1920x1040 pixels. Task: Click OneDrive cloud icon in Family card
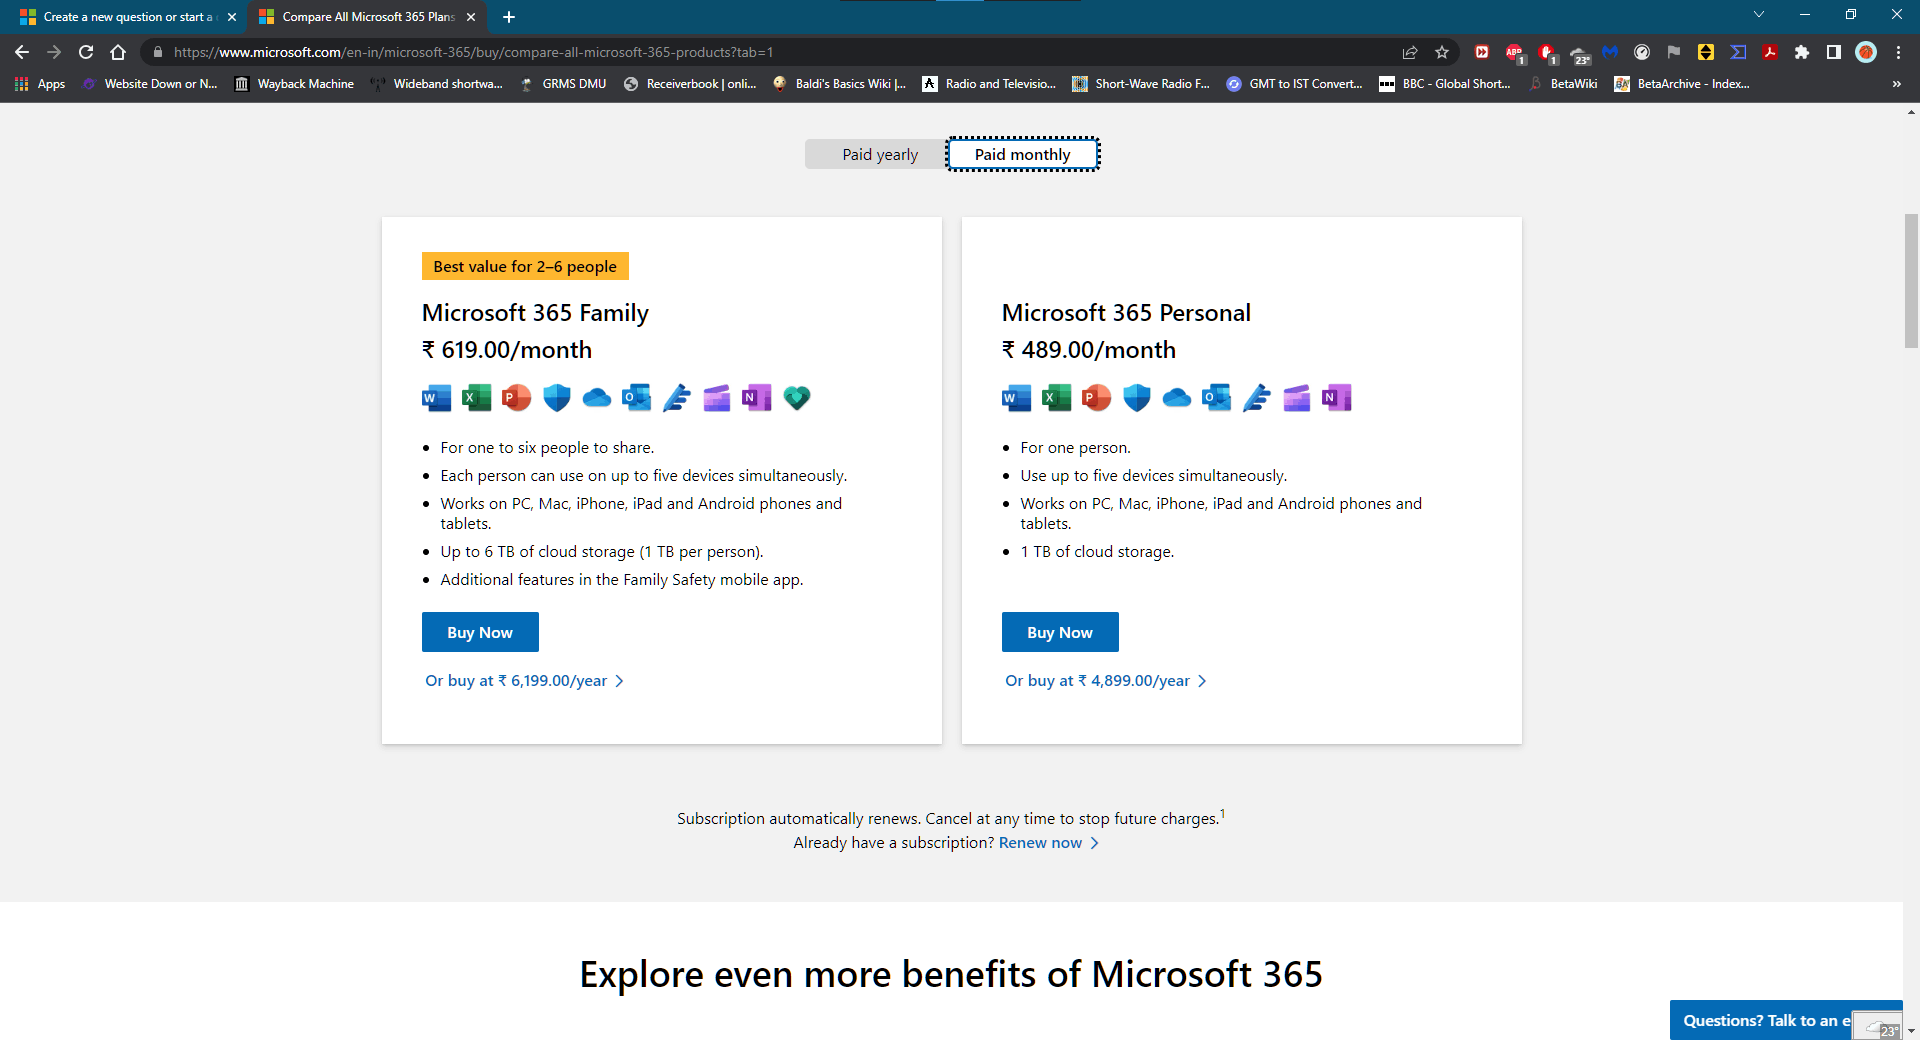[596, 398]
